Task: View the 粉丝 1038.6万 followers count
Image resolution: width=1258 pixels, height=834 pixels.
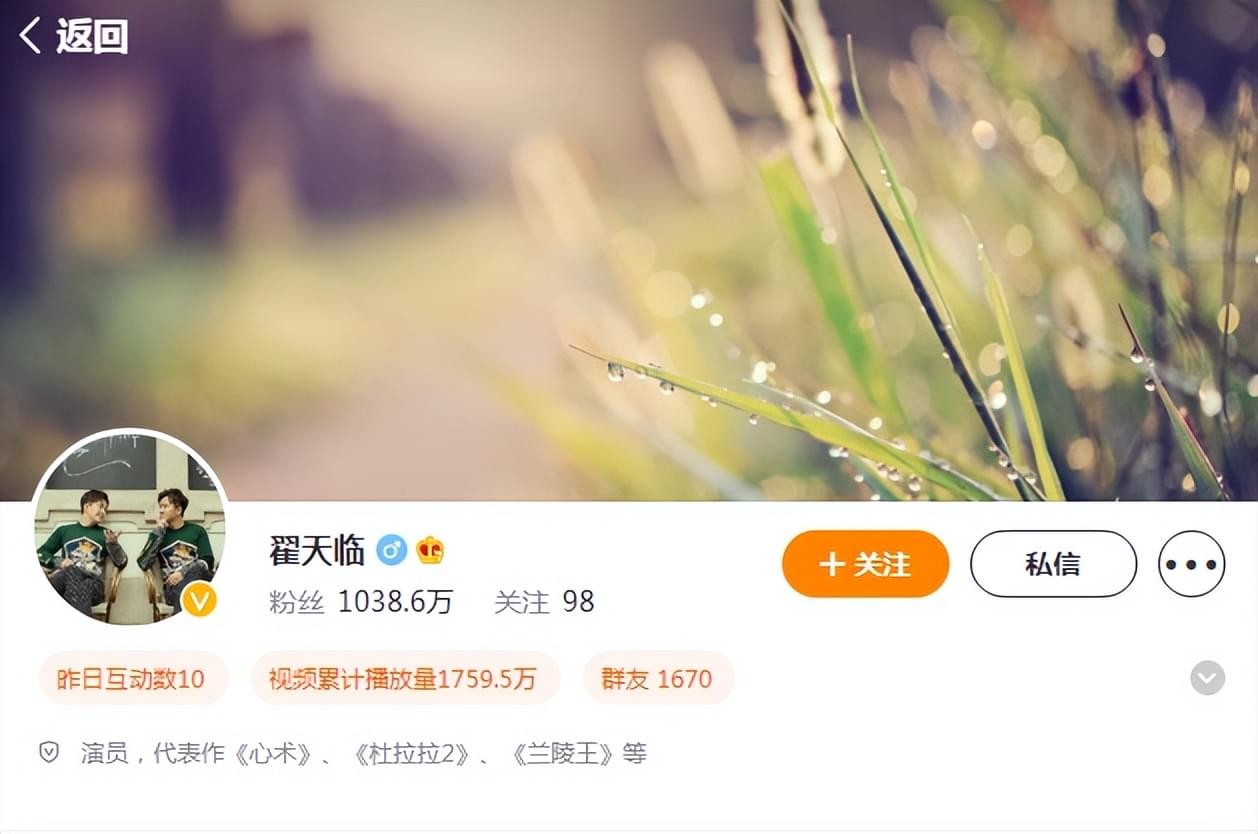Action: 361,601
